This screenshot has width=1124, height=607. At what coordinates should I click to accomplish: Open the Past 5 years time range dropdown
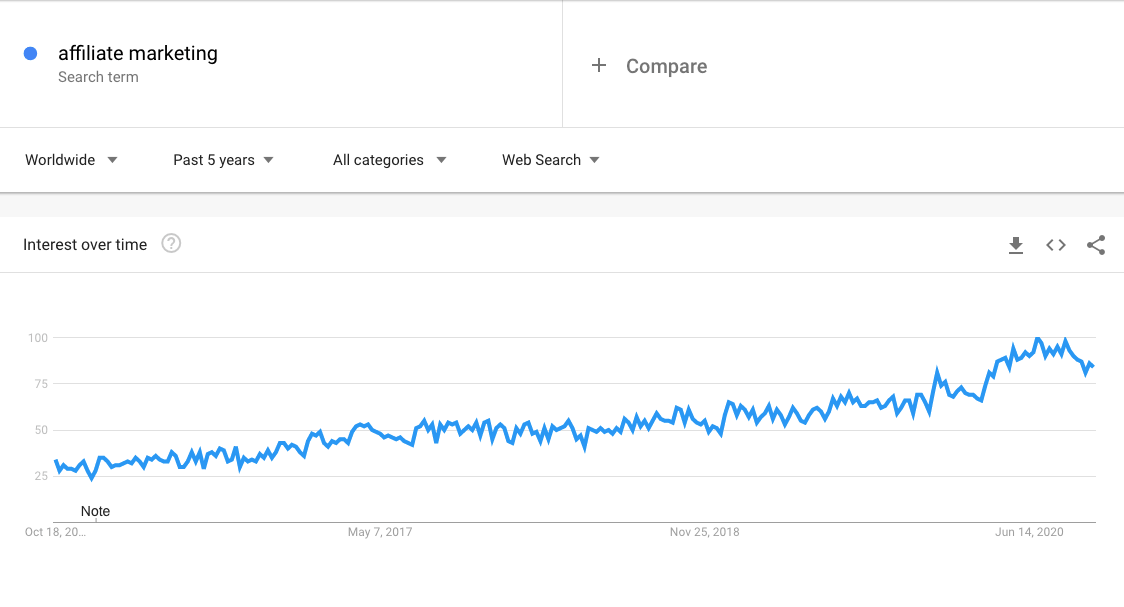pos(224,160)
